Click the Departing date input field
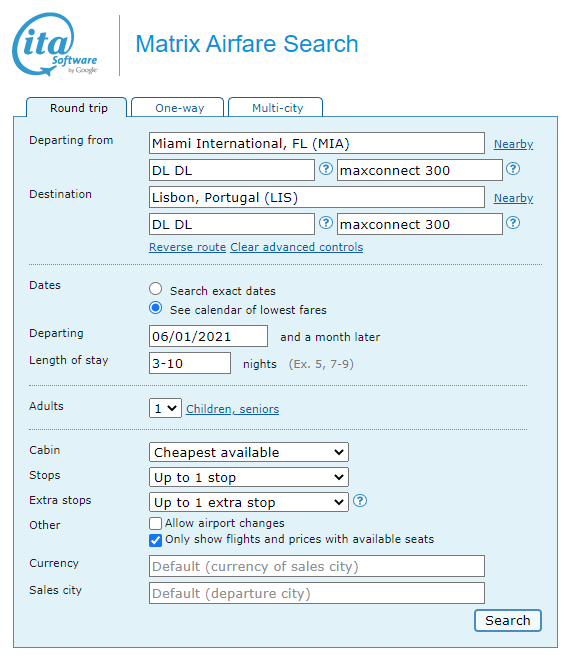The width and height of the screenshot is (572, 661). [x=208, y=336]
